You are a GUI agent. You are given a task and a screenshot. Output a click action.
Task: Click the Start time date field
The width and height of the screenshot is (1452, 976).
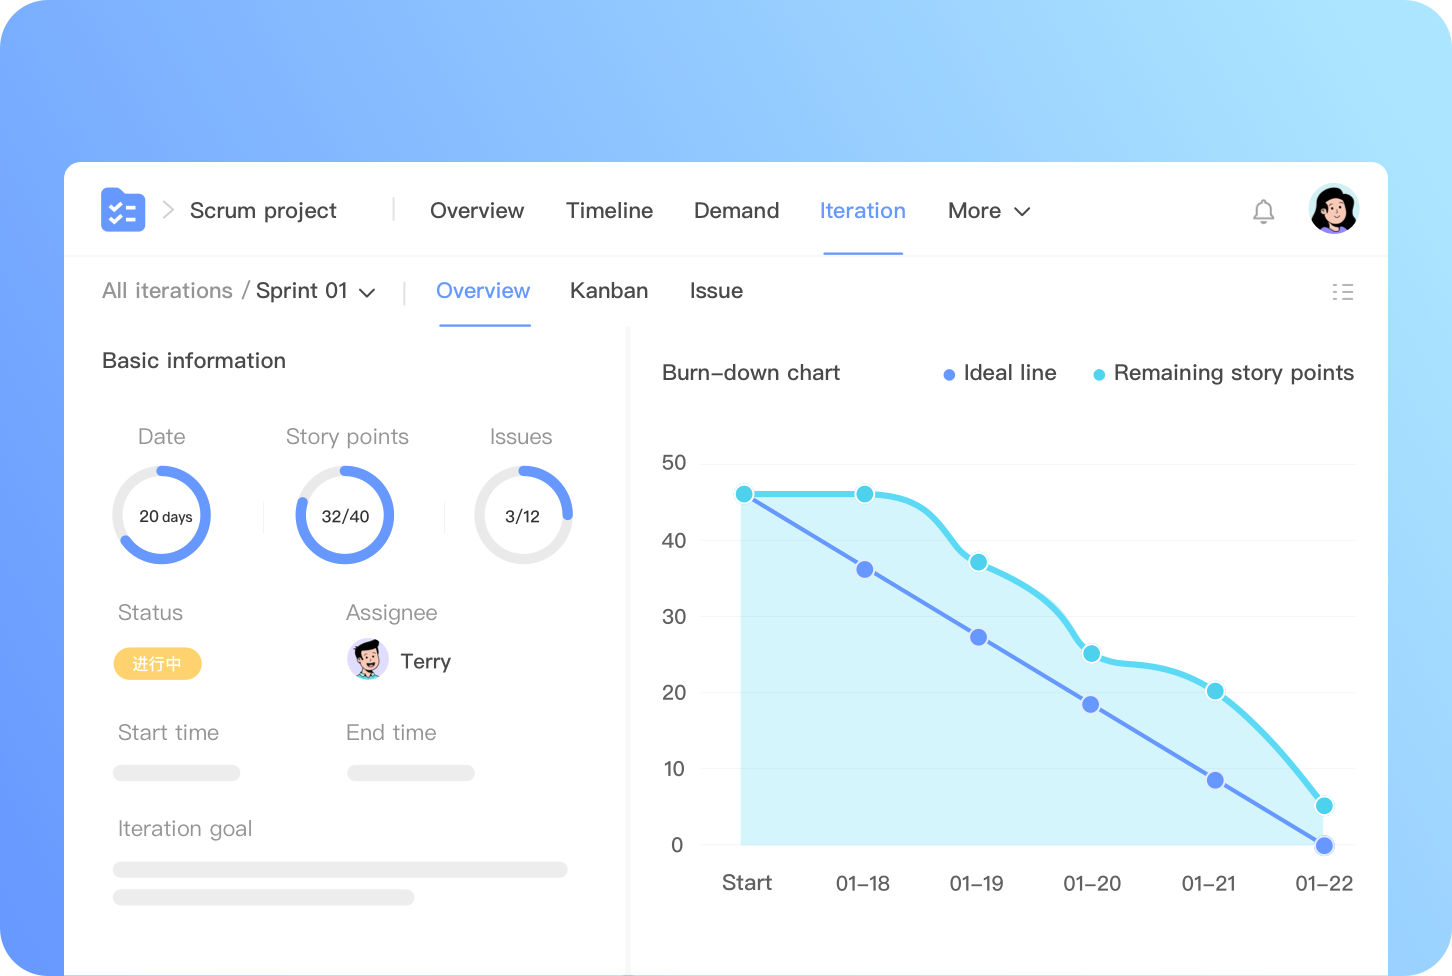pyautogui.click(x=176, y=773)
